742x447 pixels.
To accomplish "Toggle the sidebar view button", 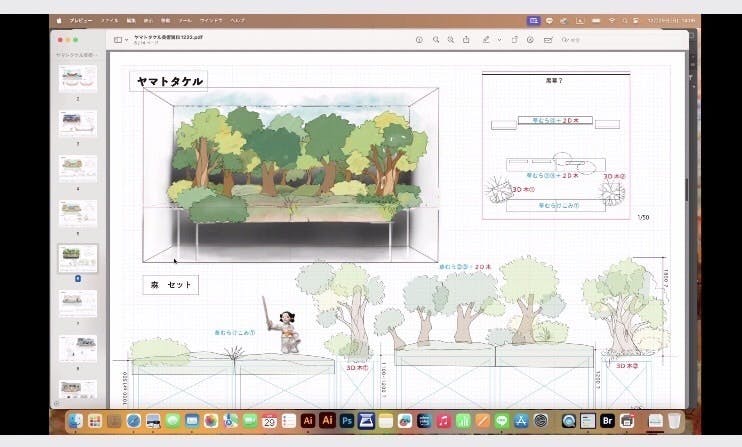I will tap(117, 40).
